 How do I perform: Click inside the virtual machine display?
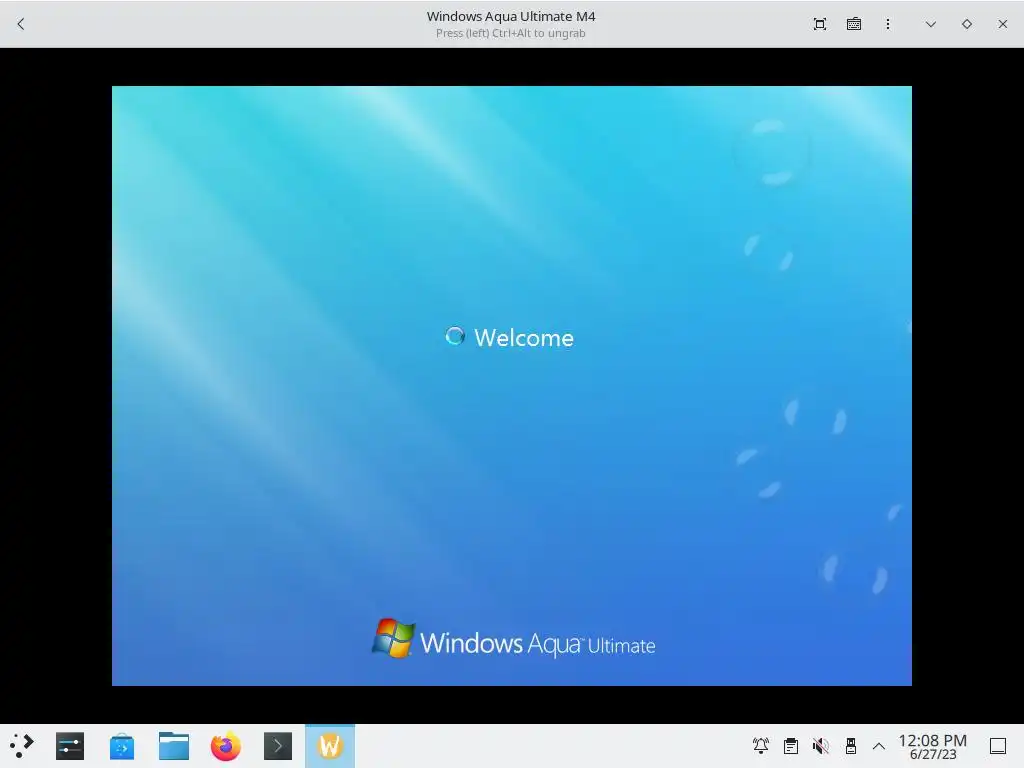point(511,385)
